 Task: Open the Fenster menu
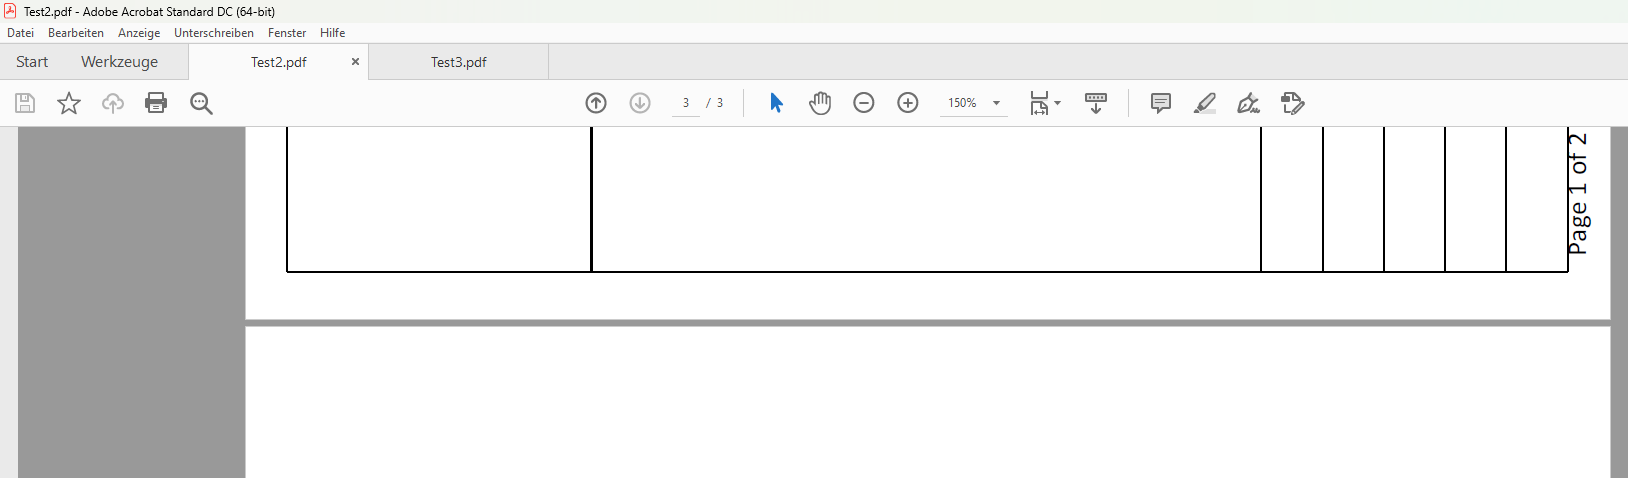(x=287, y=33)
